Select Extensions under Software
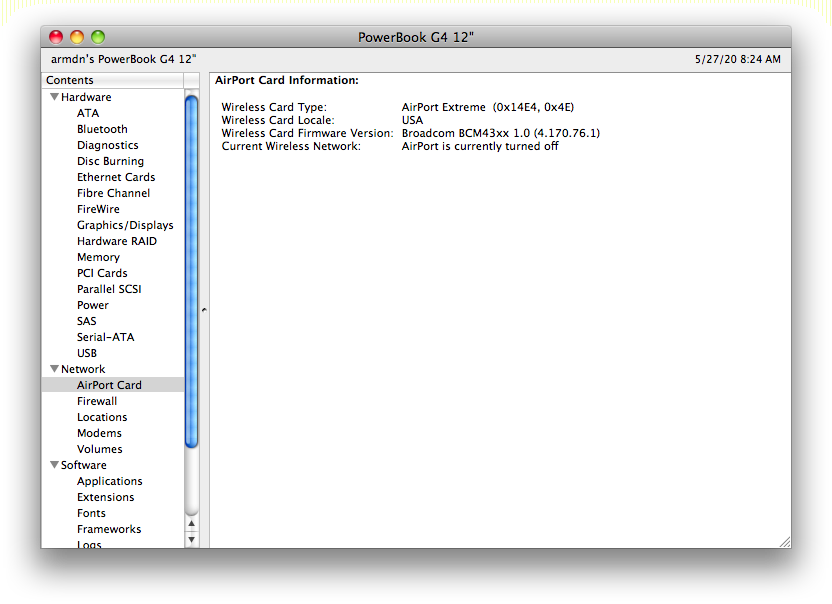Viewport: 832px width, 604px height. (x=106, y=497)
